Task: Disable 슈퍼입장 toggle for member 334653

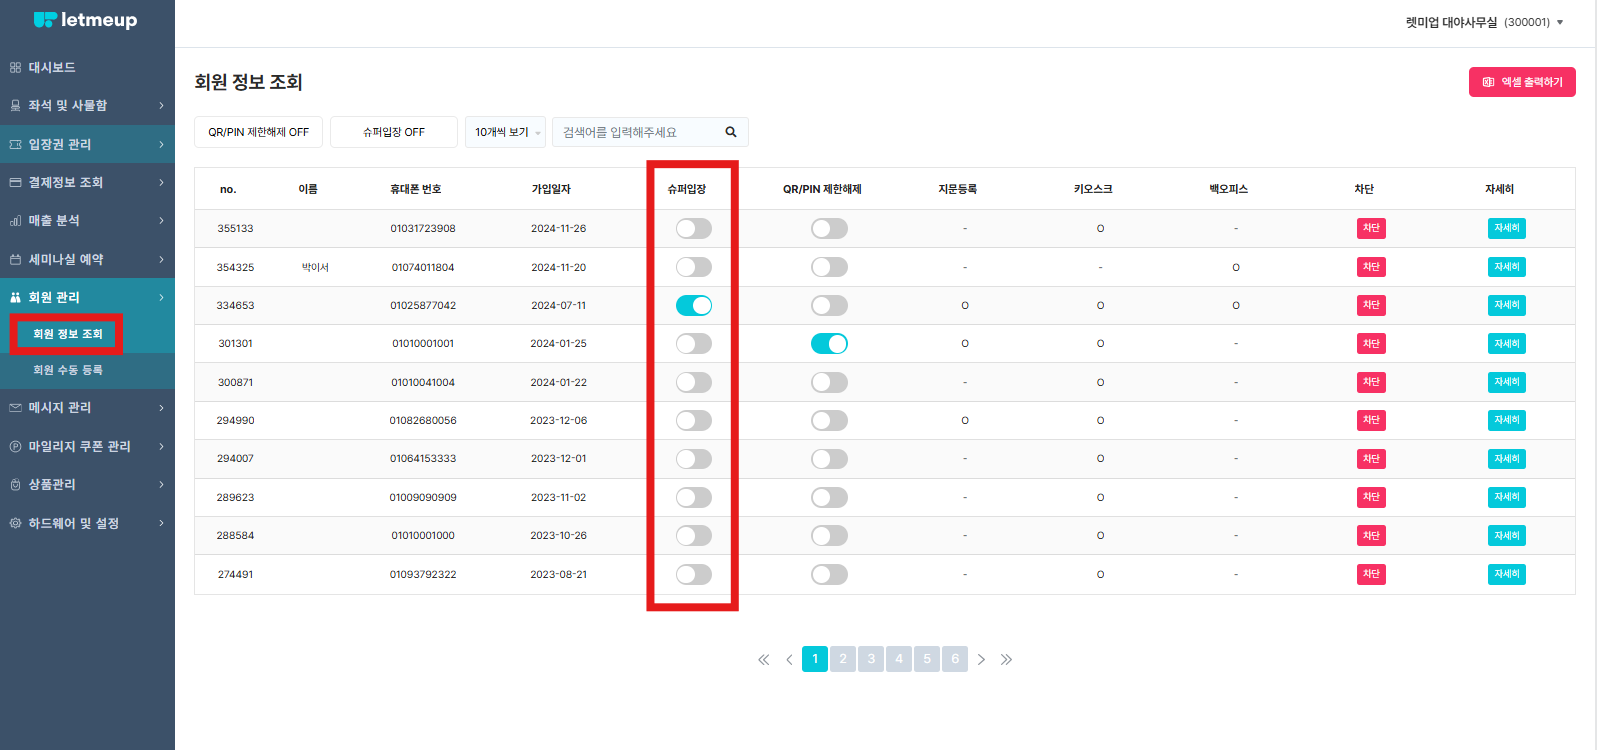Action: pyautogui.click(x=694, y=305)
